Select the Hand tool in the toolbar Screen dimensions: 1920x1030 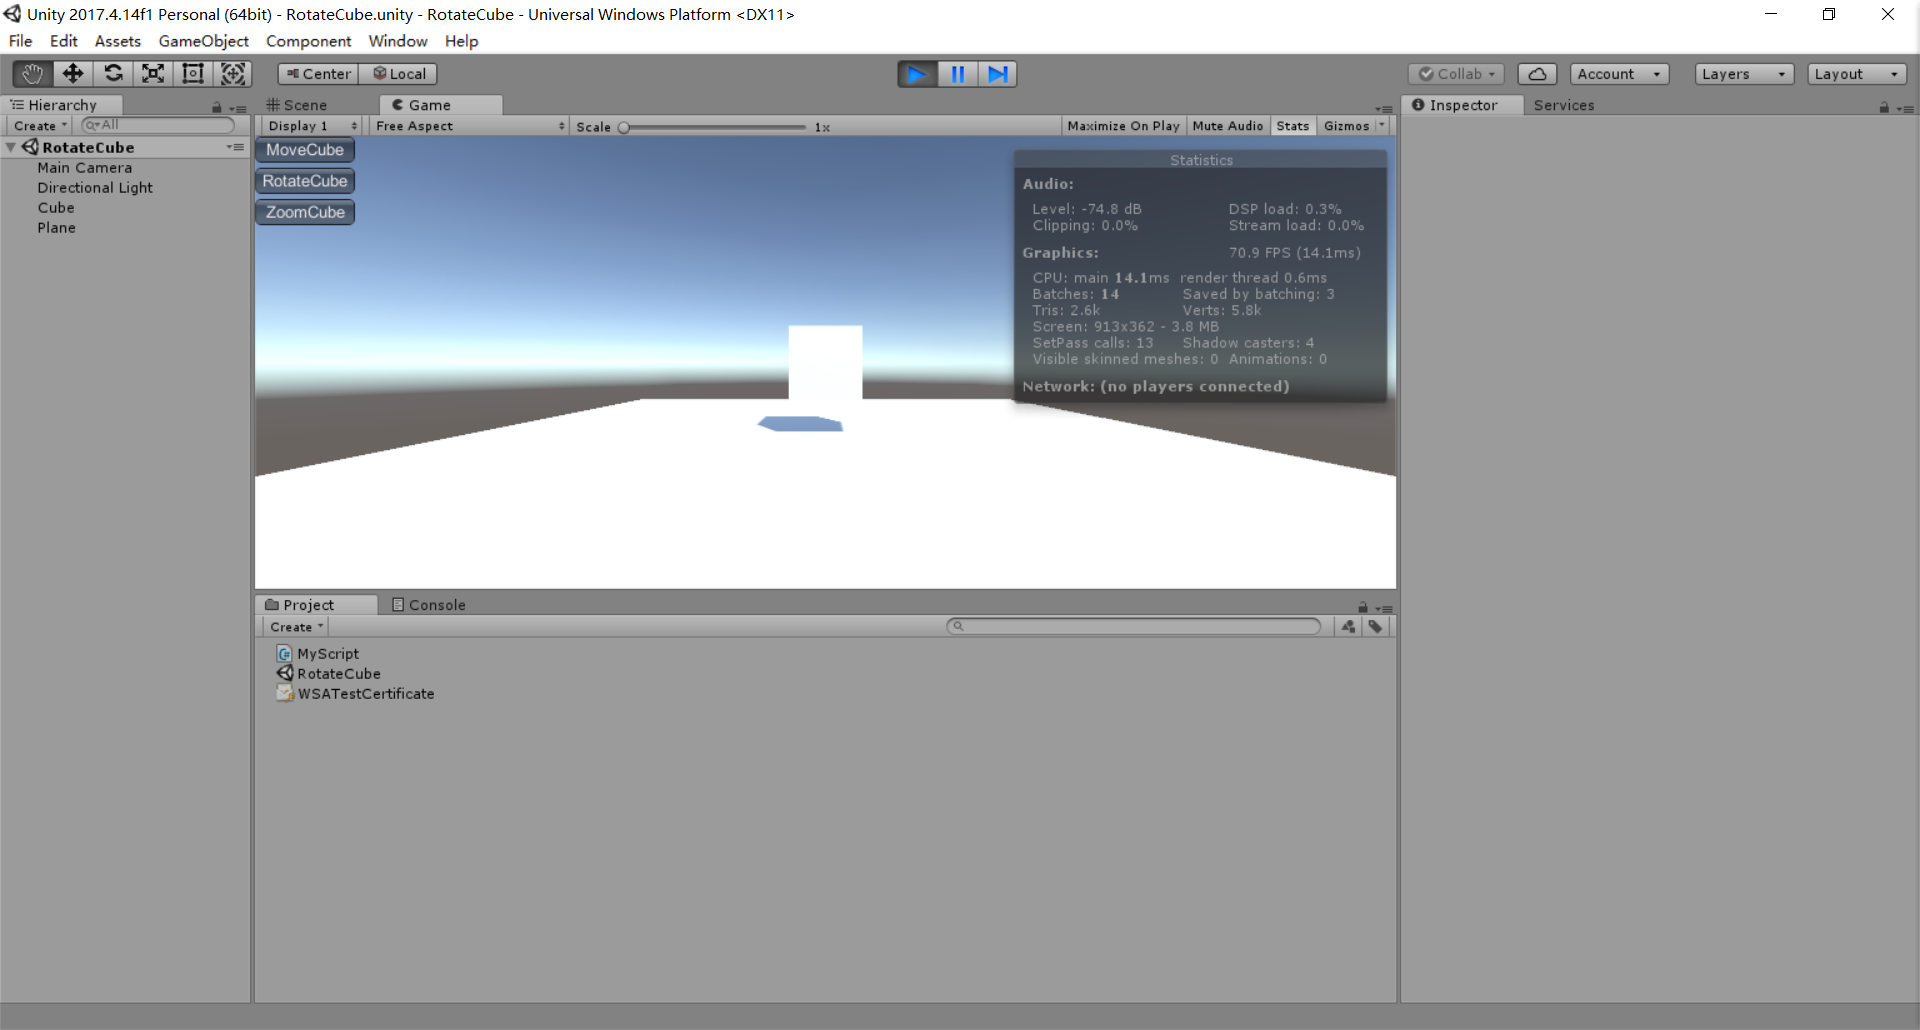point(31,73)
